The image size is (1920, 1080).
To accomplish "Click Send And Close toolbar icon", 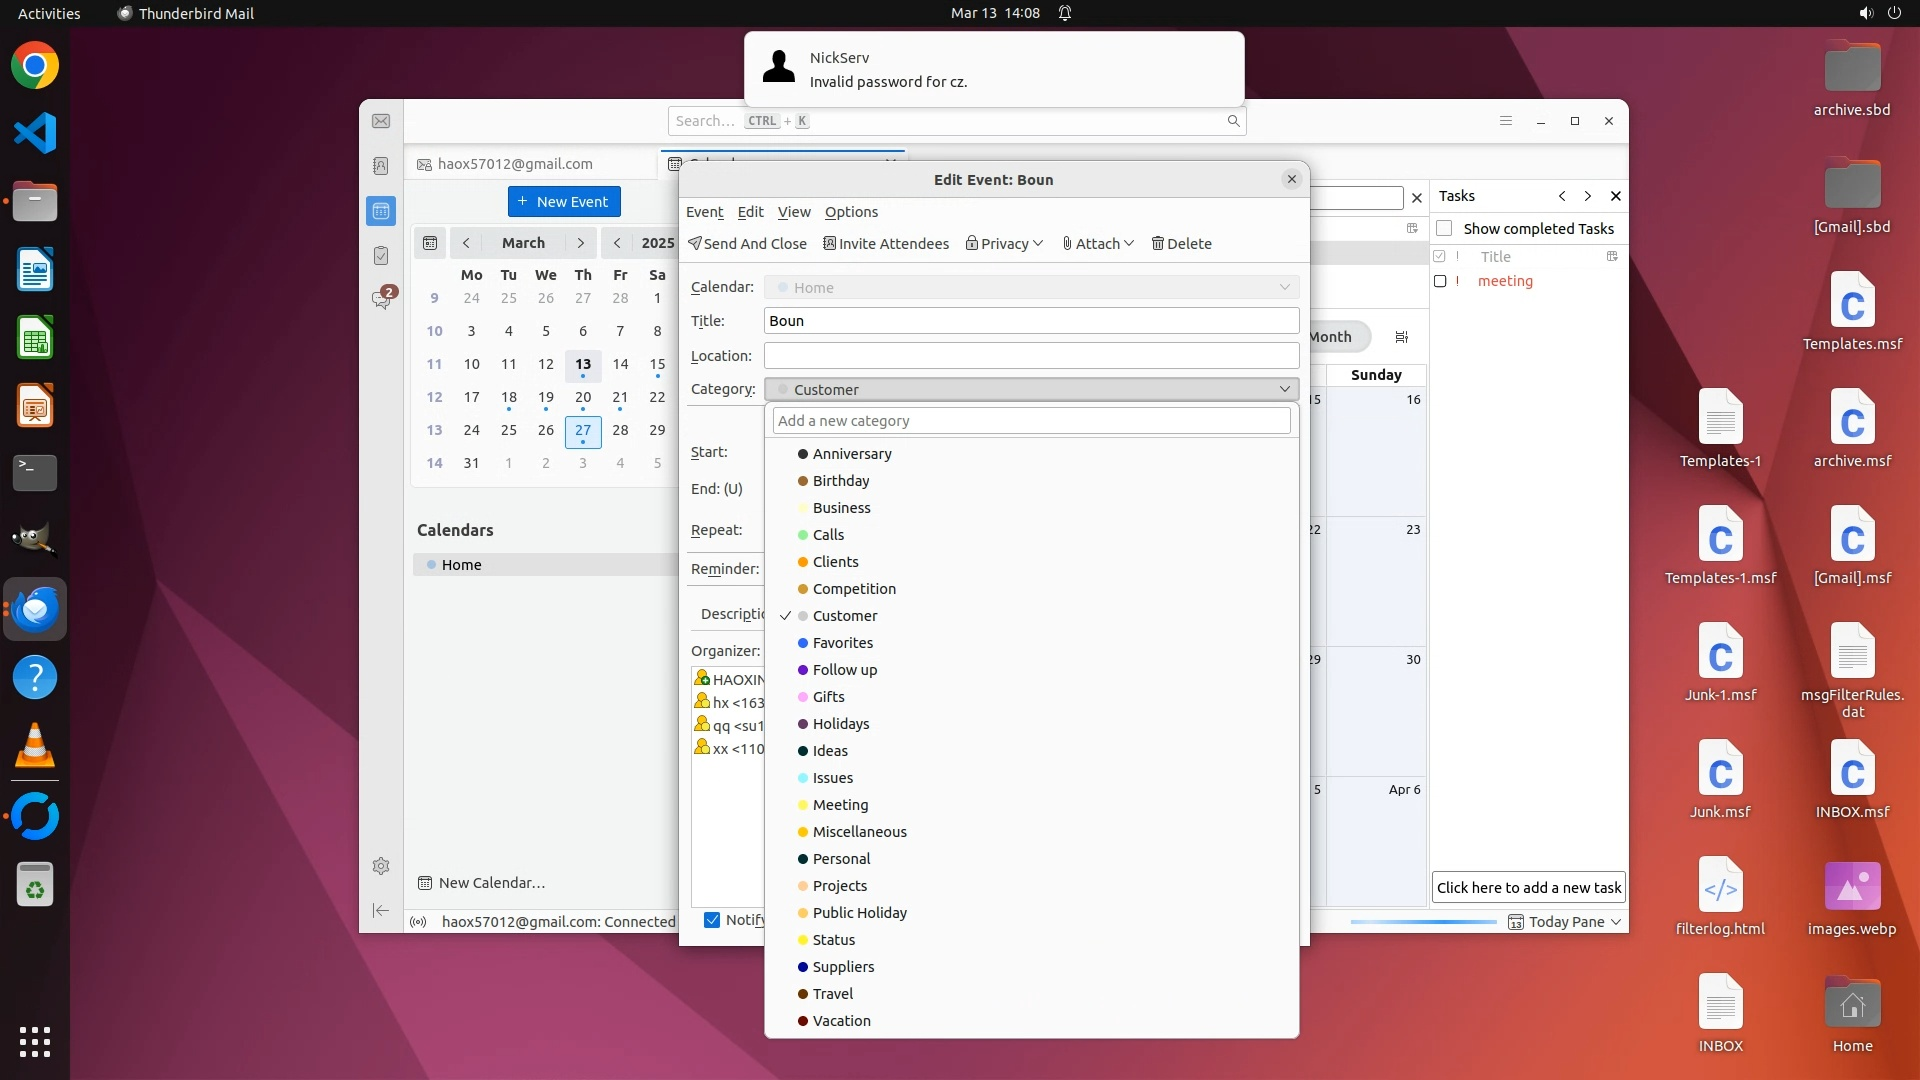I will [695, 243].
